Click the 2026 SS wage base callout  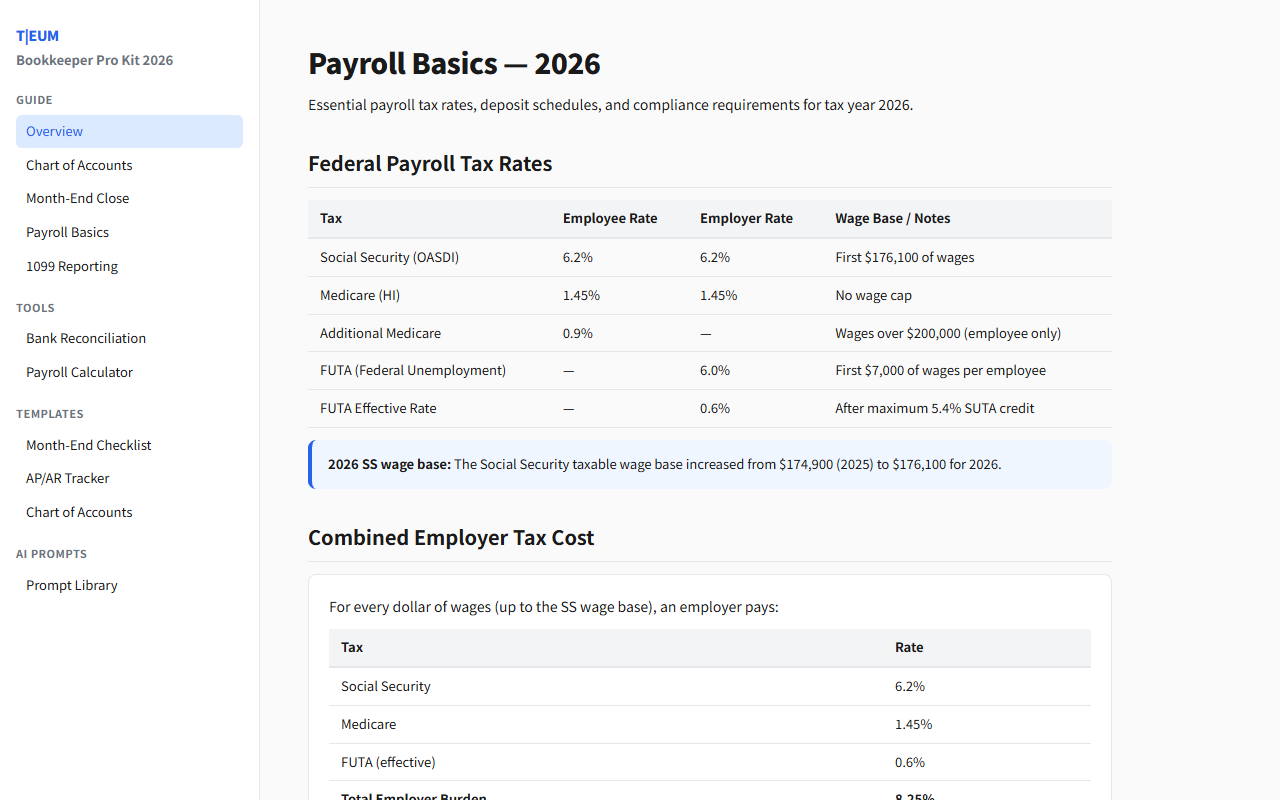point(709,464)
